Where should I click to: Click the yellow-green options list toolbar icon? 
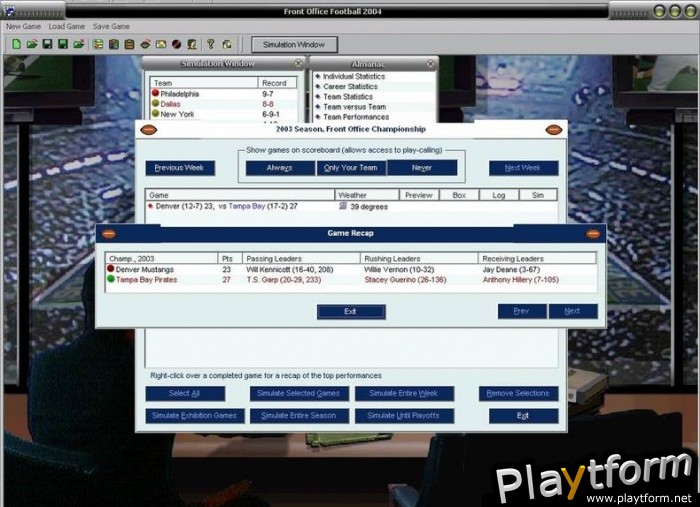pos(98,44)
